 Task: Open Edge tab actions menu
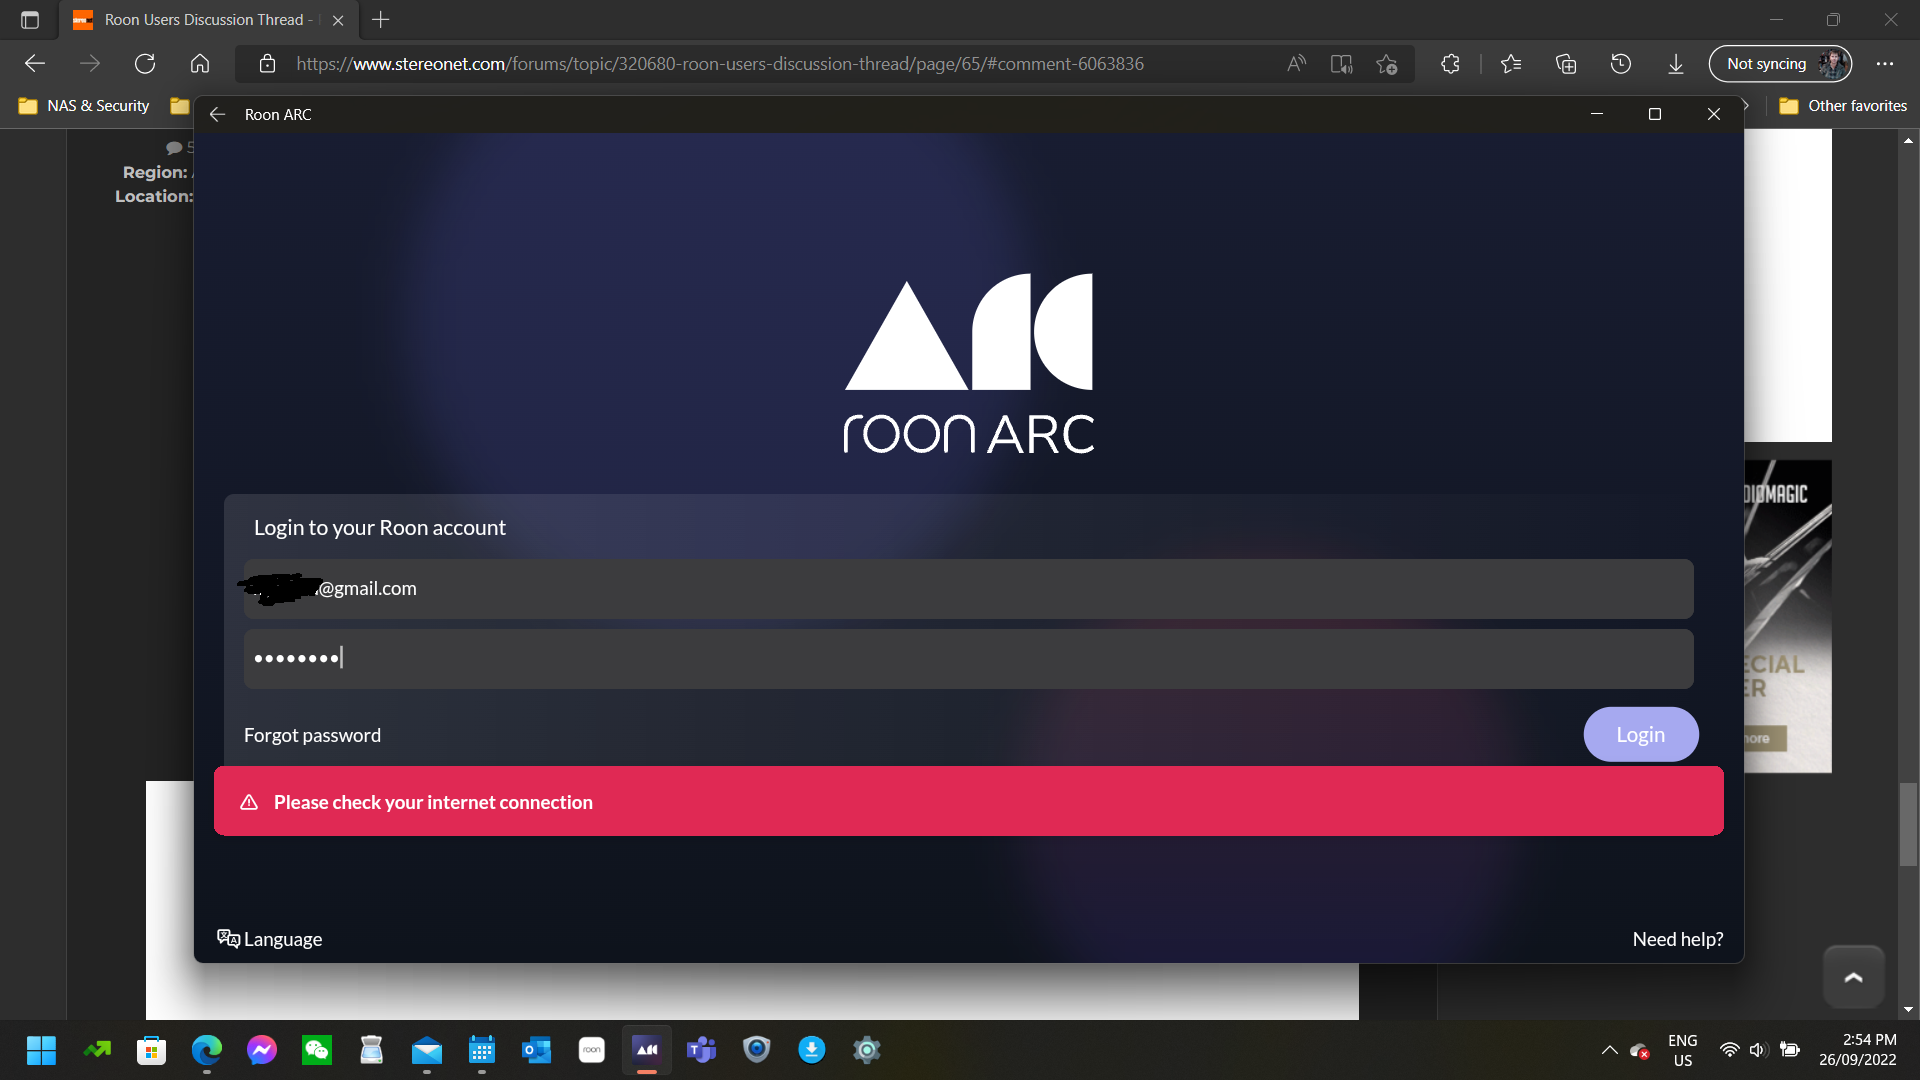tap(30, 20)
